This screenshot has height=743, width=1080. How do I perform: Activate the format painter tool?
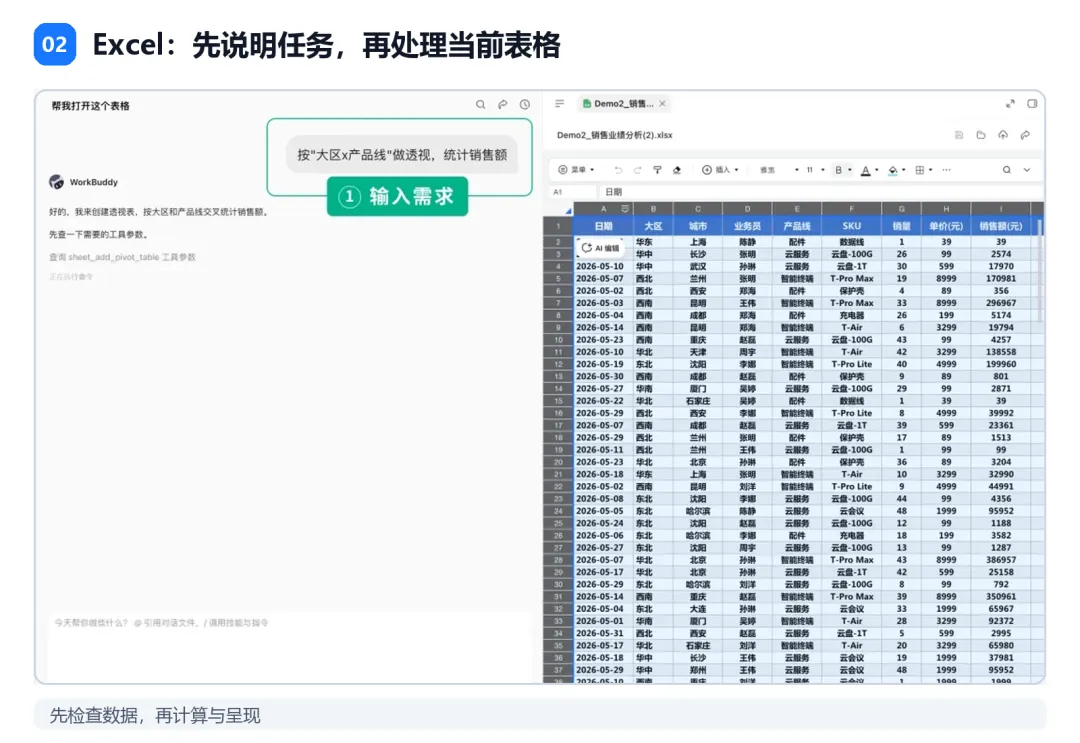coord(657,170)
